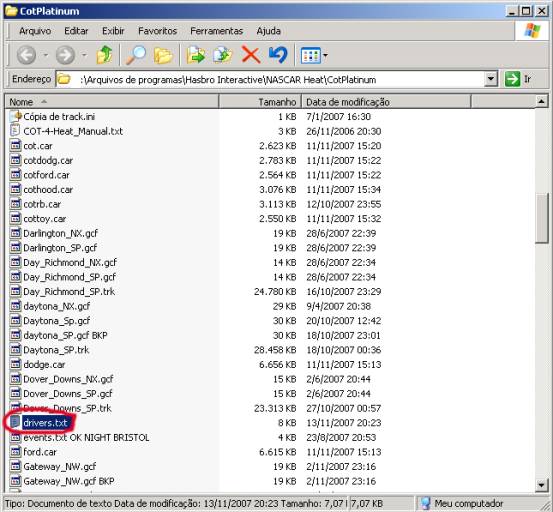Select the Gateway_NW.gcf BKP file name

(69, 481)
